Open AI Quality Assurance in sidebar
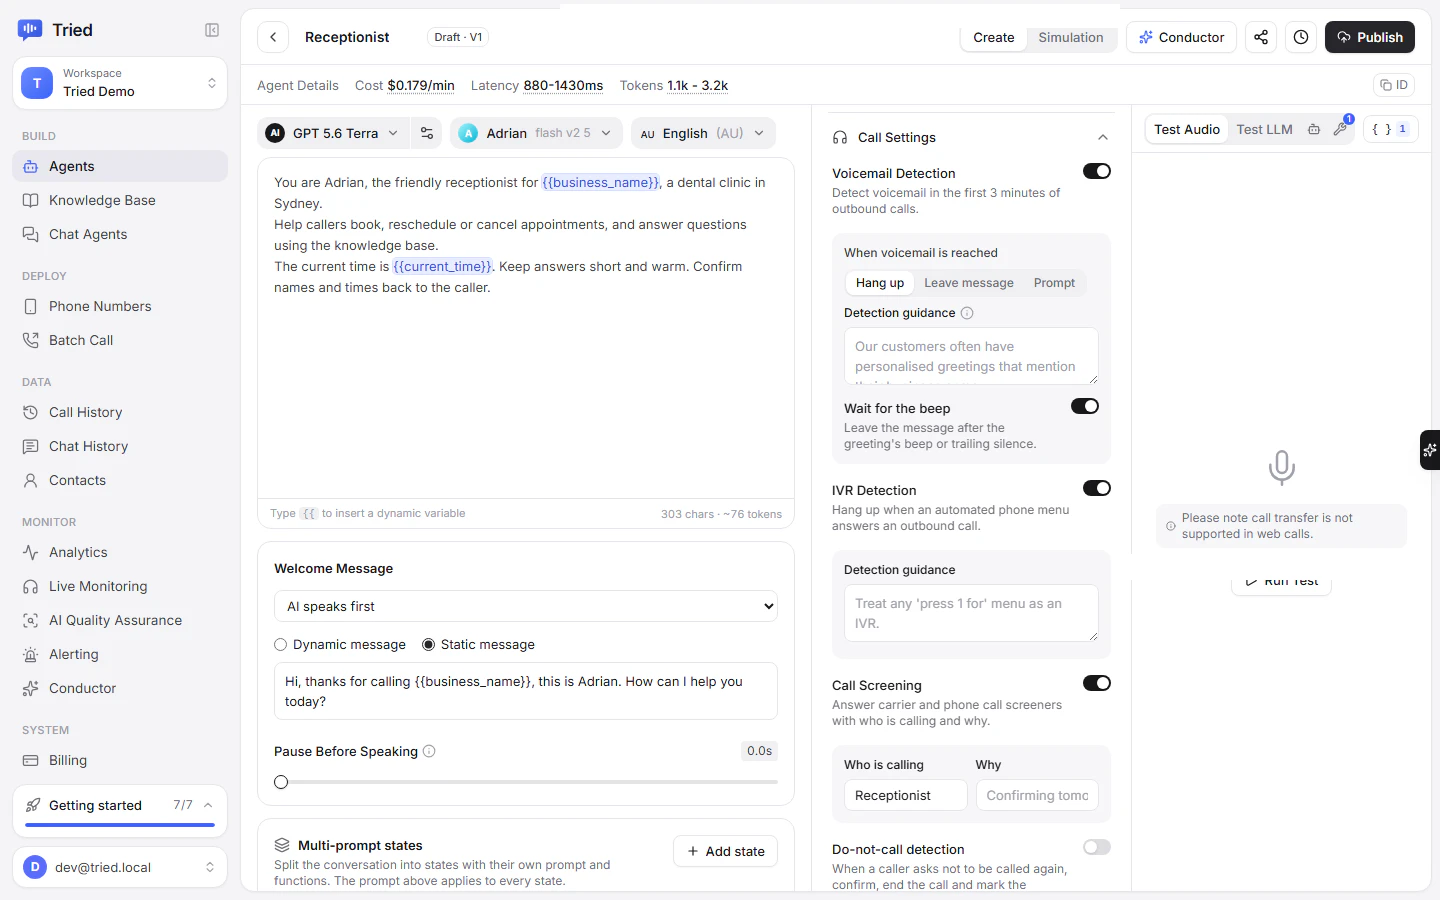 point(120,620)
